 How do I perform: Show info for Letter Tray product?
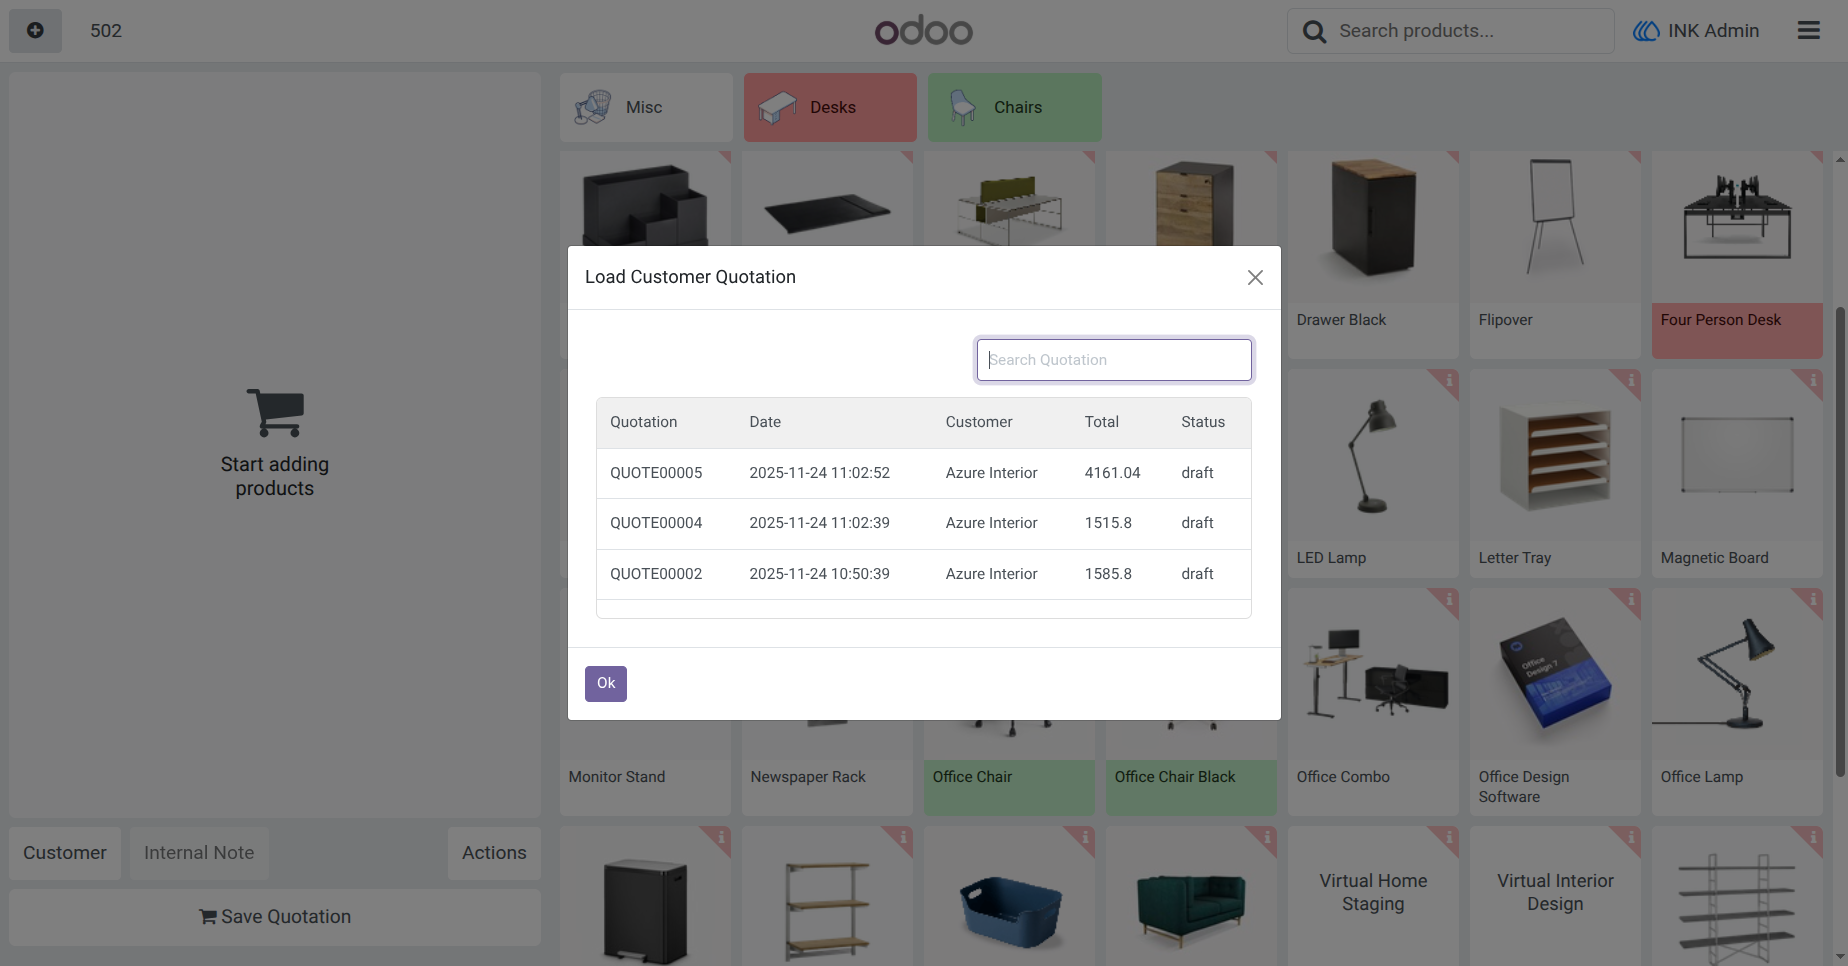click(x=1631, y=380)
